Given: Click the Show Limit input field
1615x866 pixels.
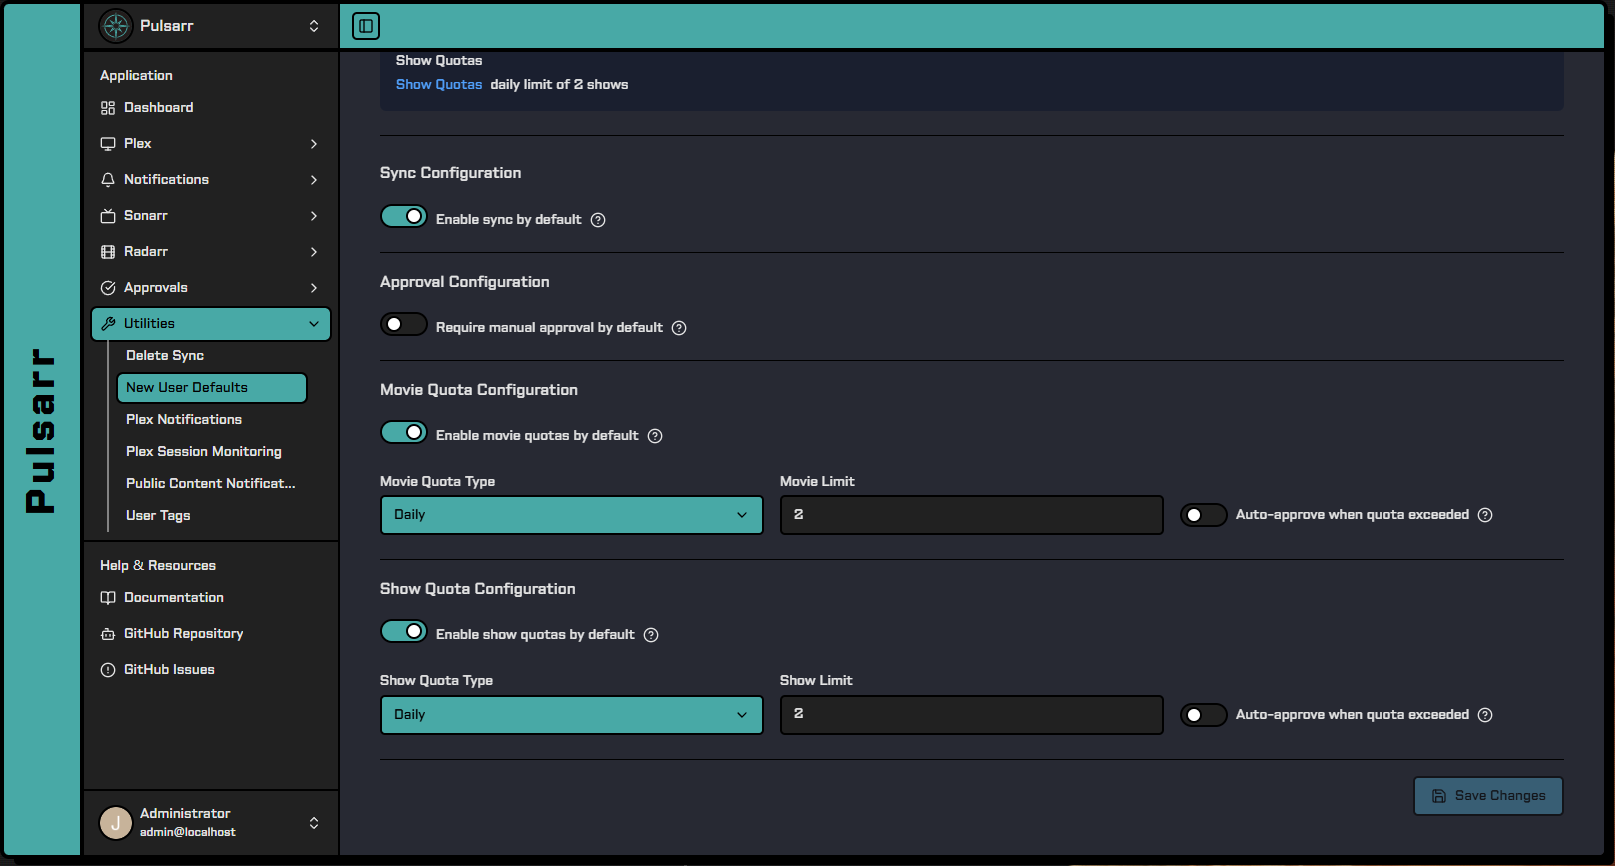Looking at the screenshot, I should tap(972, 715).
